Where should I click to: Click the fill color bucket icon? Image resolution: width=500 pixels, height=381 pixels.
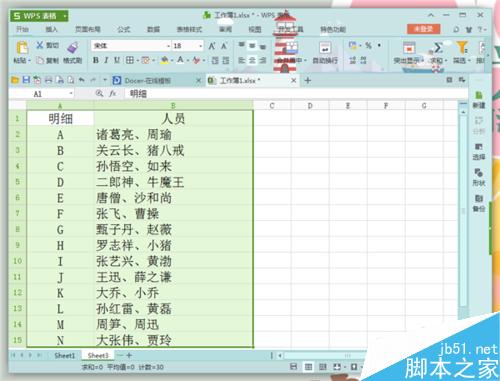164,60
